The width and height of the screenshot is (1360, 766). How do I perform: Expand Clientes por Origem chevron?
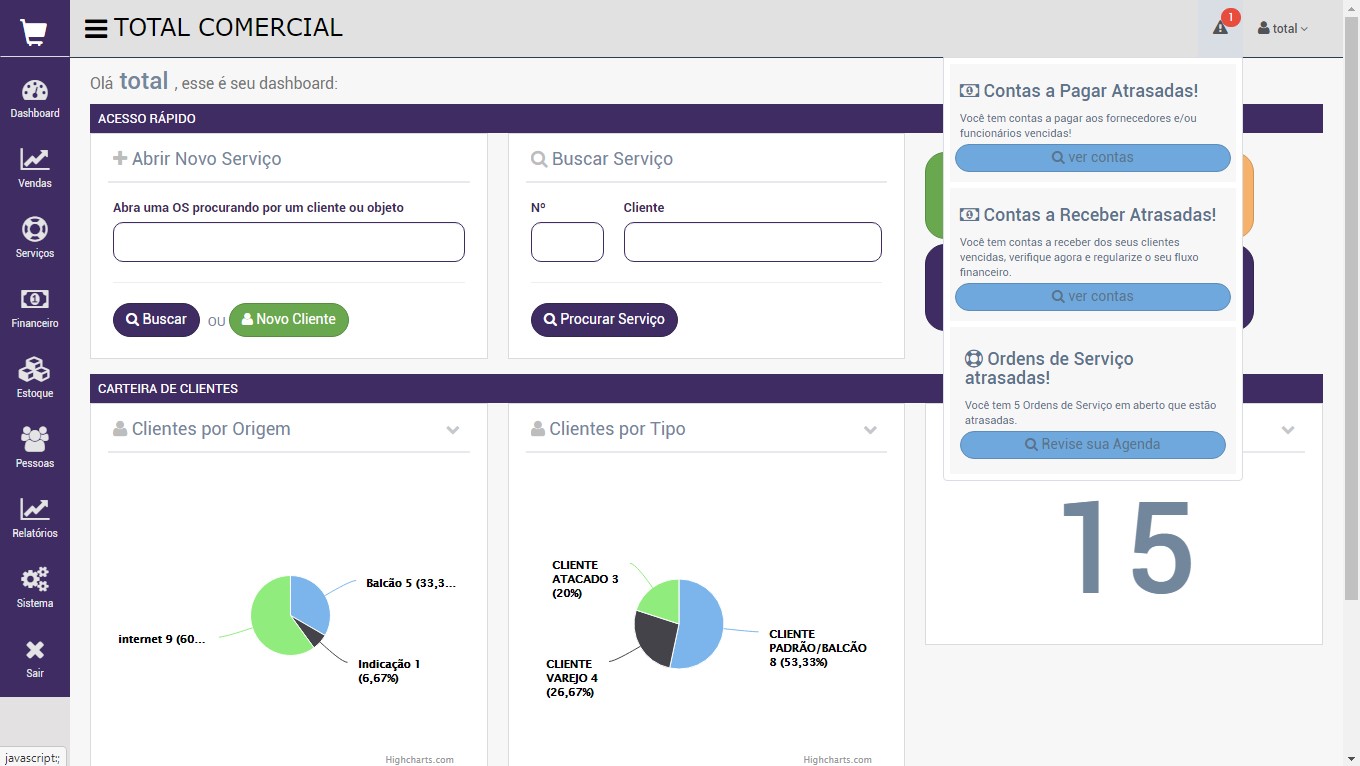(x=453, y=430)
